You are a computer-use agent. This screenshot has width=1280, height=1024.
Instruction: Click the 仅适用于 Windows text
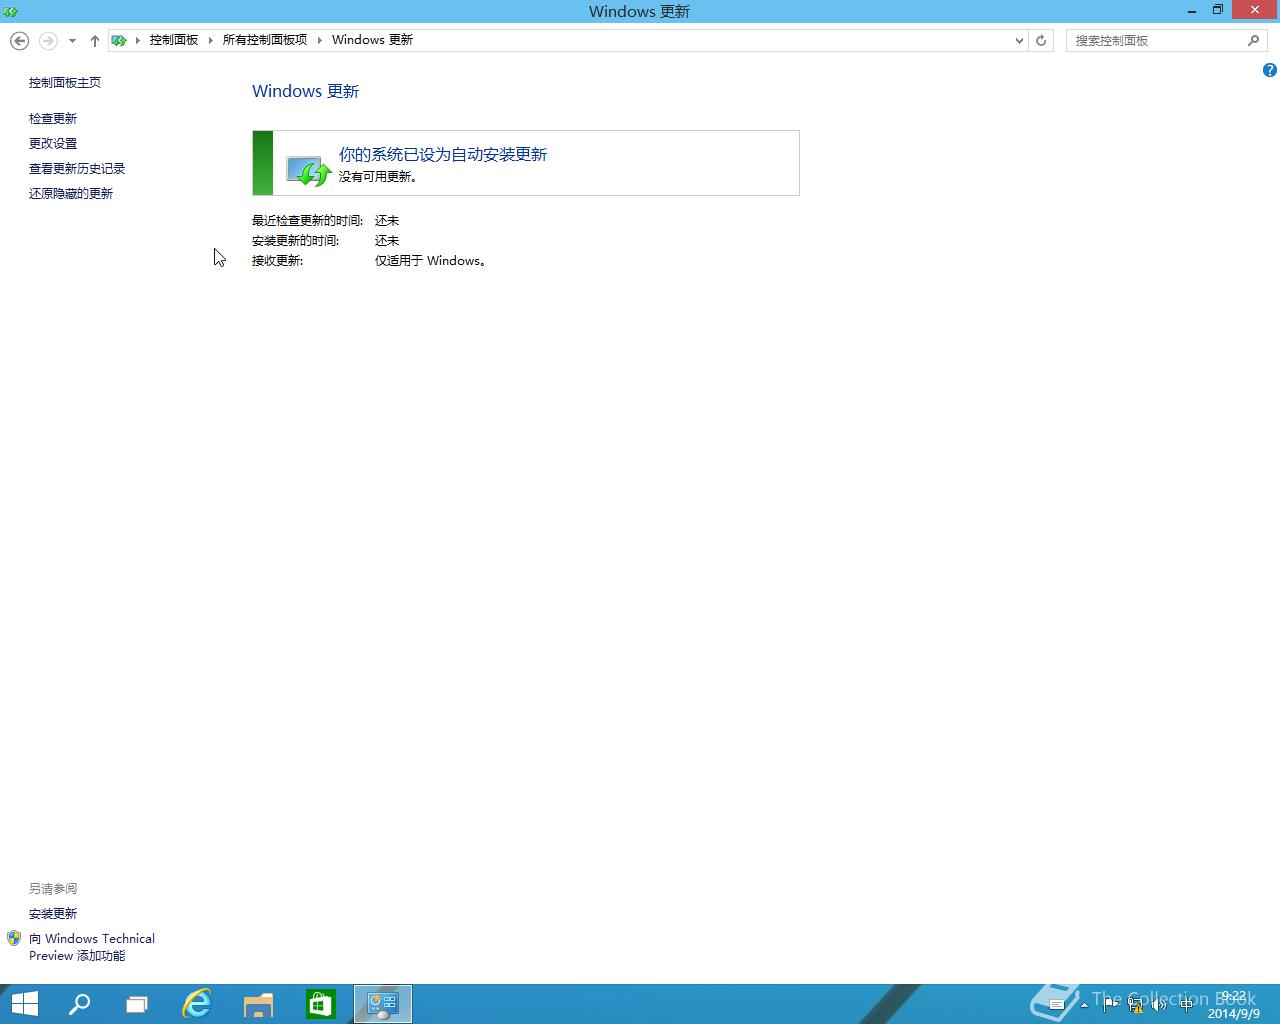click(x=431, y=261)
